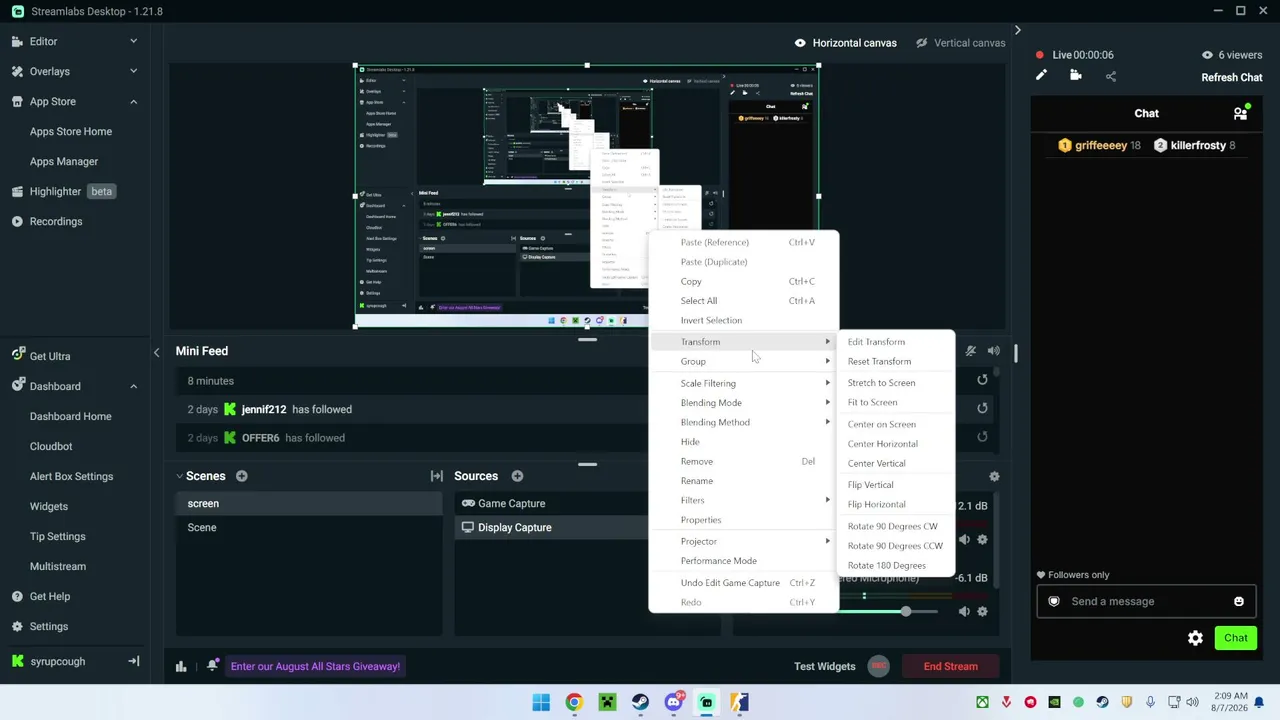Mute the microphone mixer speaker icon
Viewport: 1280px width, 720px height.
point(964,611)
